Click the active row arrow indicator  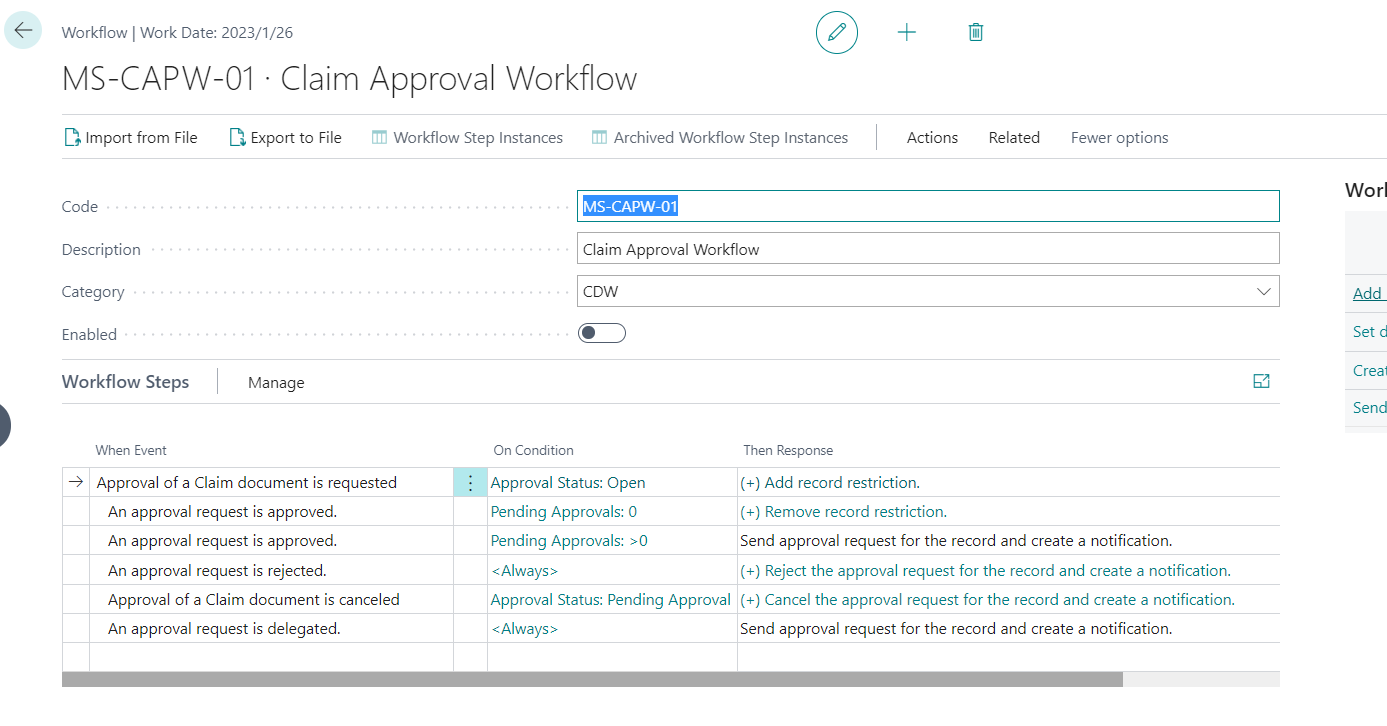click(76, 481)
